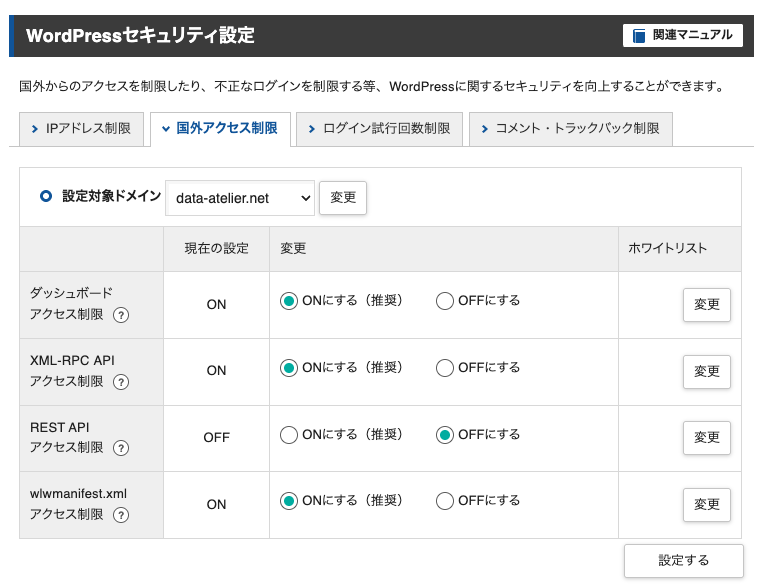Image resolution: width=767 pixels, height=585 pixels.
Task: Click the ON status in ダッシュボード row
Action: [216, 304]
